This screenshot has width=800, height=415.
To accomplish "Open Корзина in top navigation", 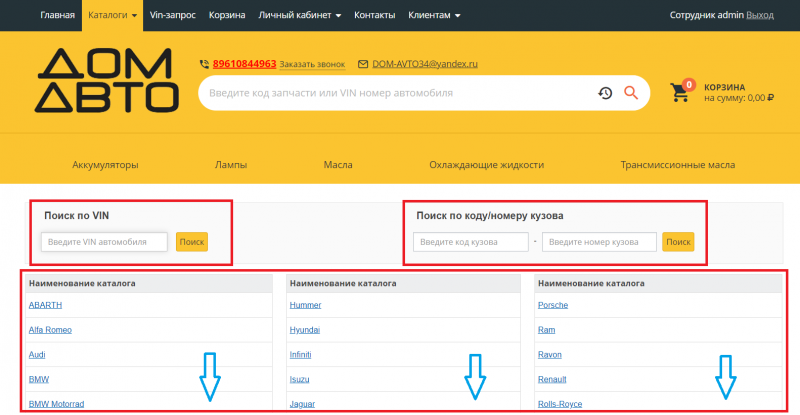I will (227, 15).
